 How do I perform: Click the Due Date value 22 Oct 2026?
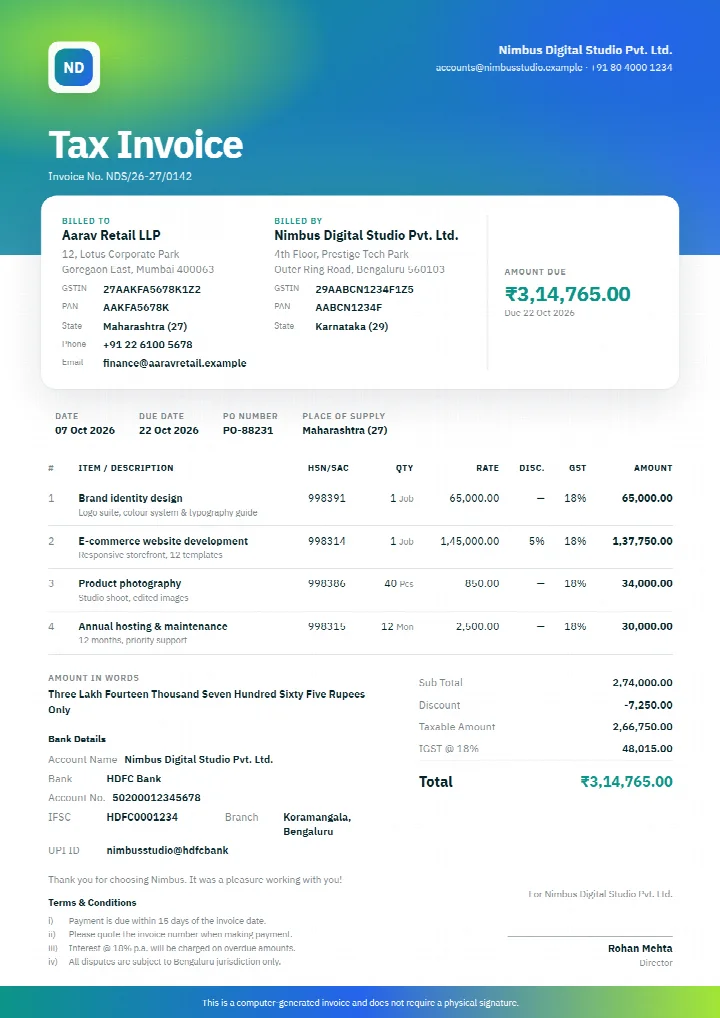(169, 430)
